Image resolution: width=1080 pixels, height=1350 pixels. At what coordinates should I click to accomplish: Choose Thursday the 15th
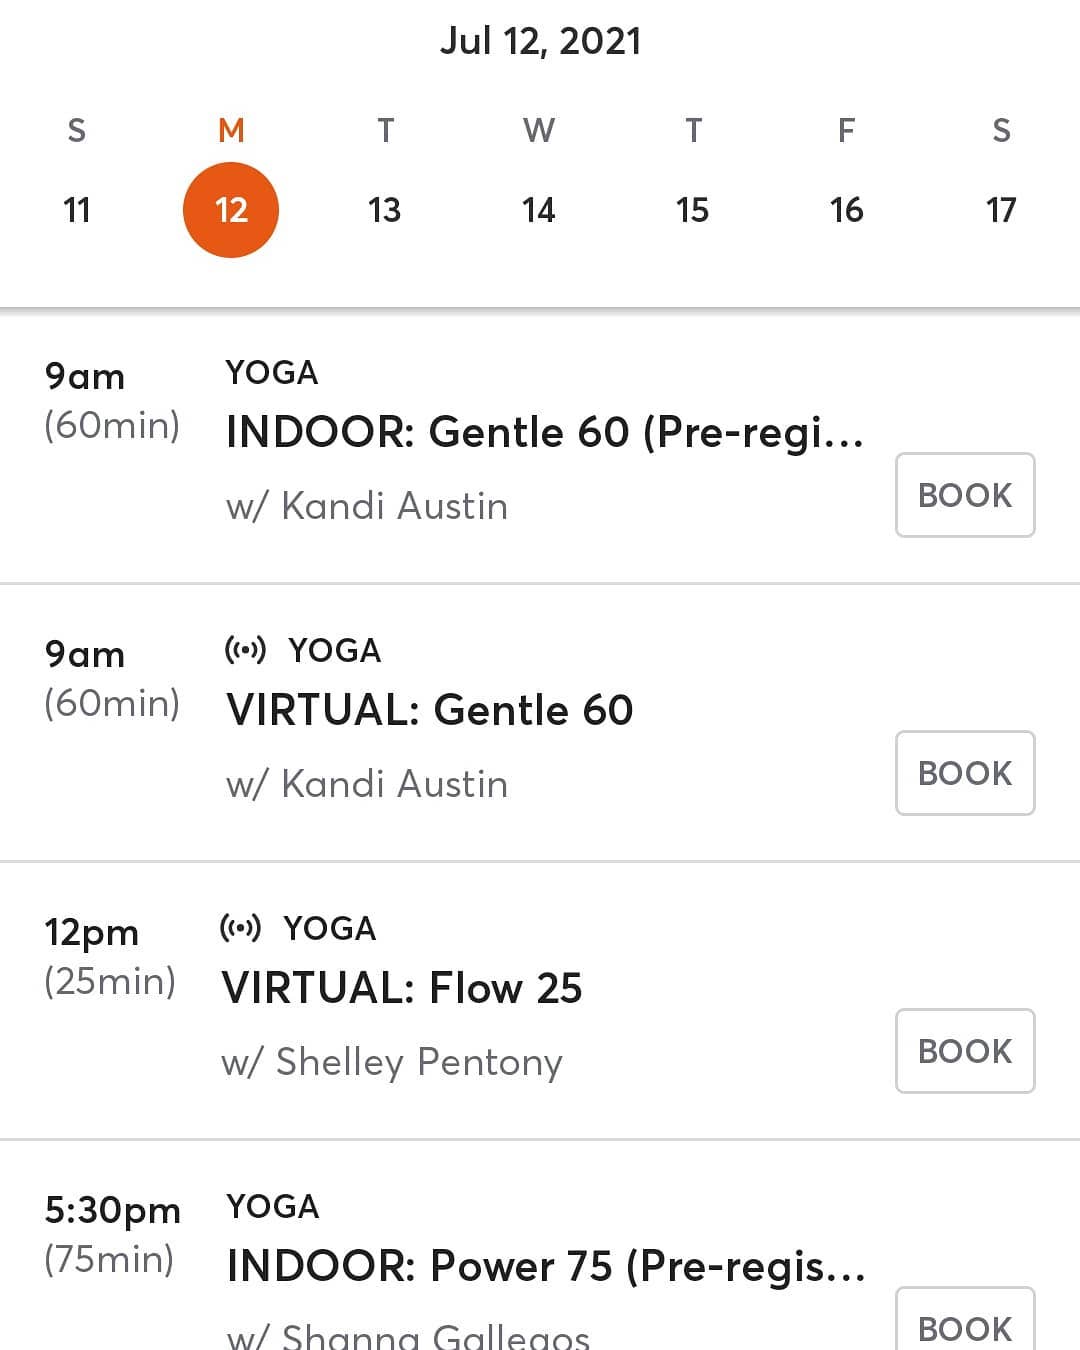pyautogui.click(x=692, y=210)
